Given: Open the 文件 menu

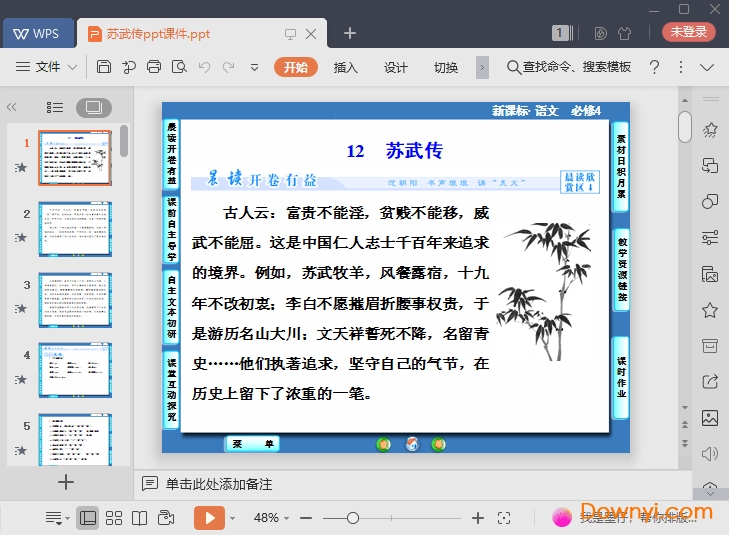Looking at the screenshot, I should click(x=38, y=67).
